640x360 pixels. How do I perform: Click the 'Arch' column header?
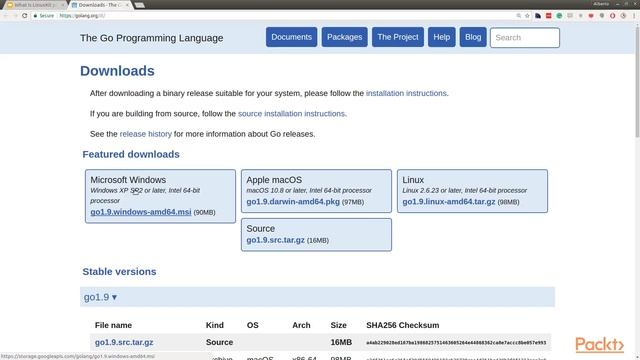click(301, 325)
